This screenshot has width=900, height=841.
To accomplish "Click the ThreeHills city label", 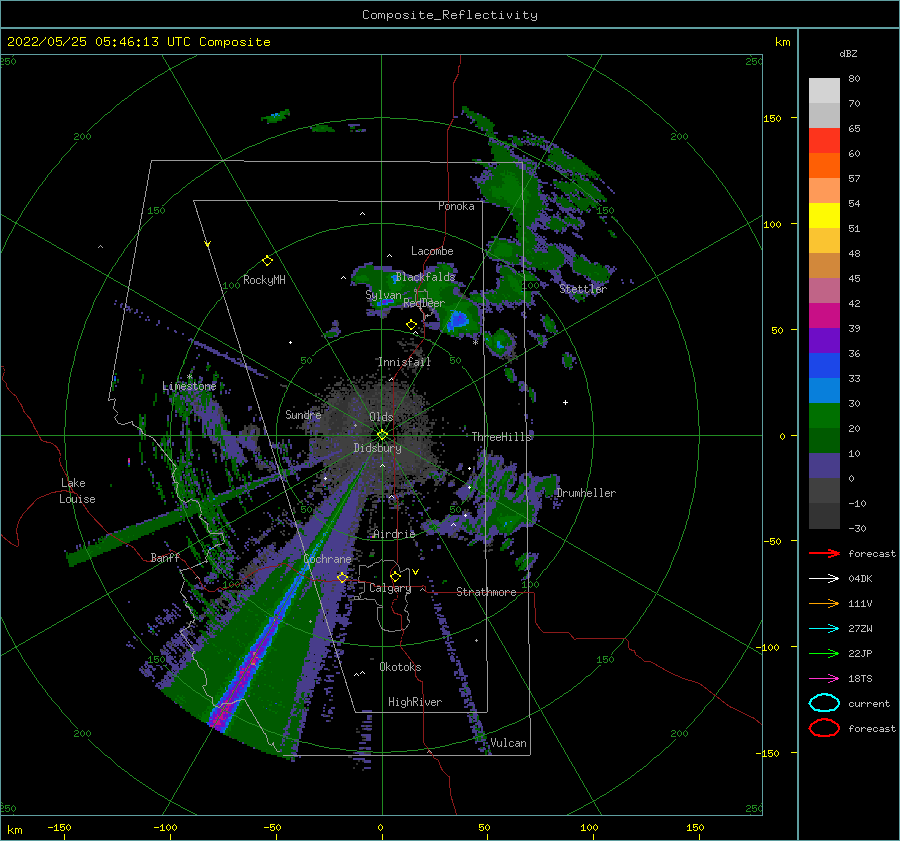I will coord(502,437).
